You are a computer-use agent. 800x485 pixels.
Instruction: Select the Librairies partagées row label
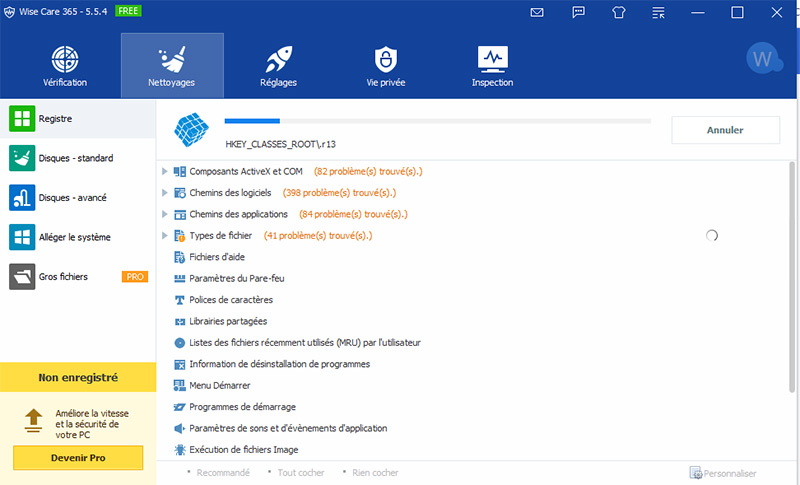point(228,321)
